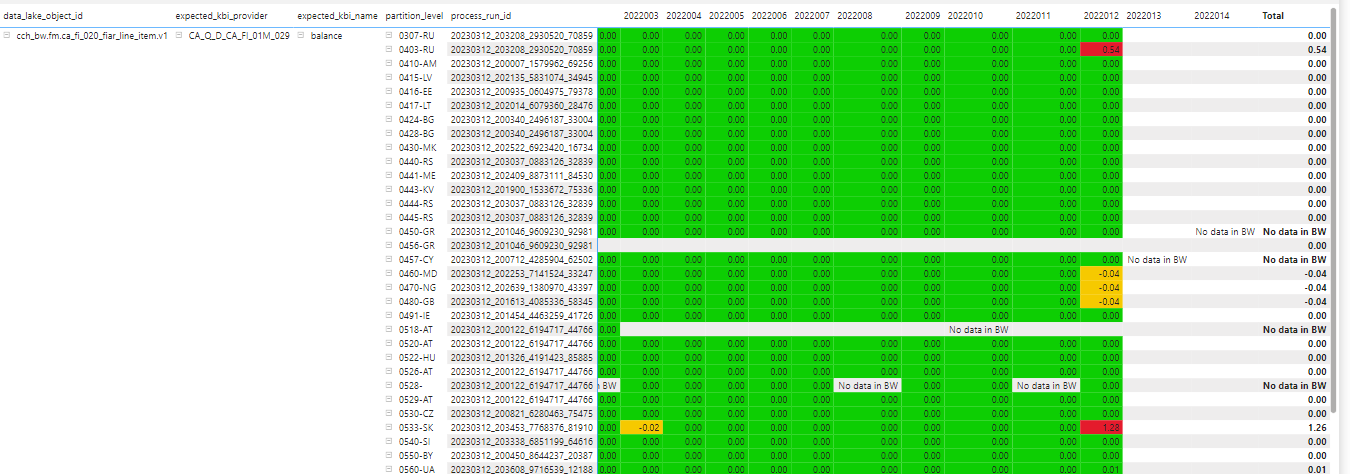Select run id 20230312_200450_8644237_20387
The image size is (1350, 474).
(x=522, y=455)
